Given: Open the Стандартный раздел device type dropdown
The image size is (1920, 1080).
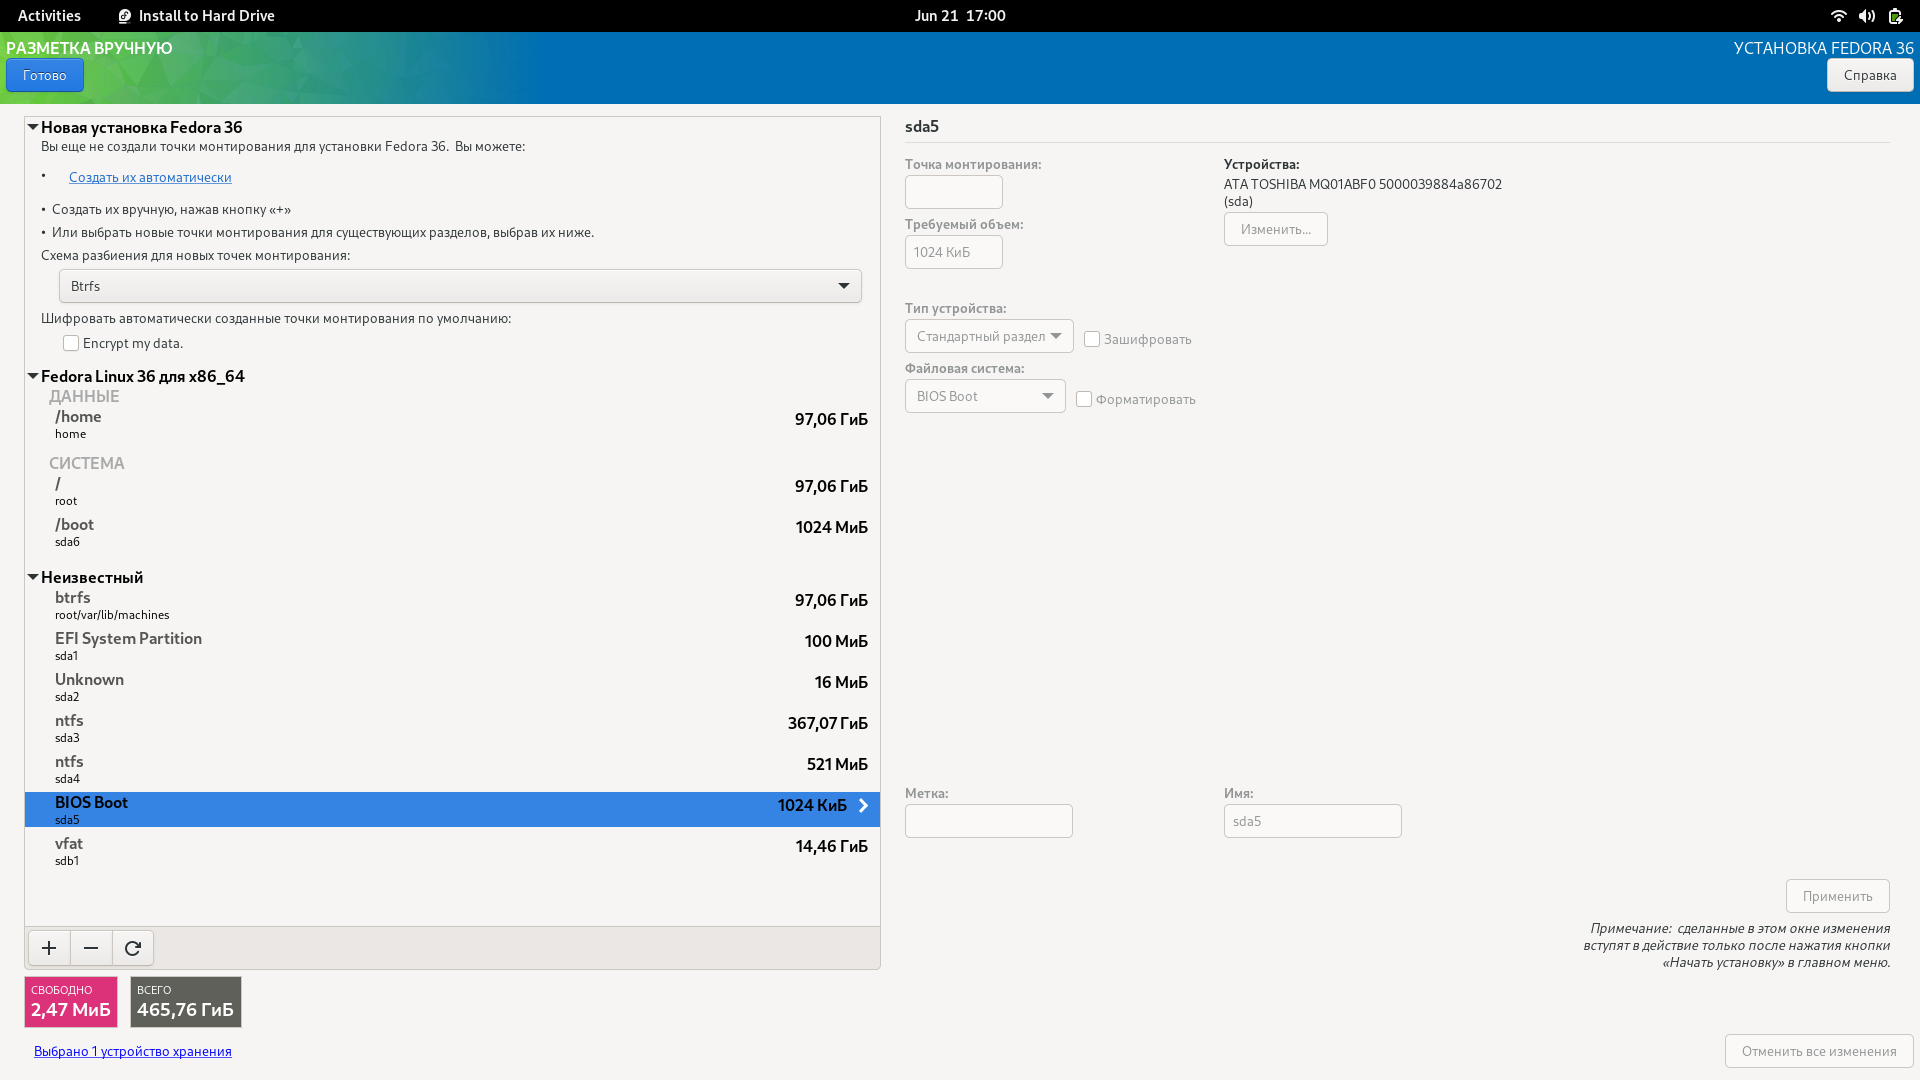Looking at the screenshot, I should coord(989,336).
